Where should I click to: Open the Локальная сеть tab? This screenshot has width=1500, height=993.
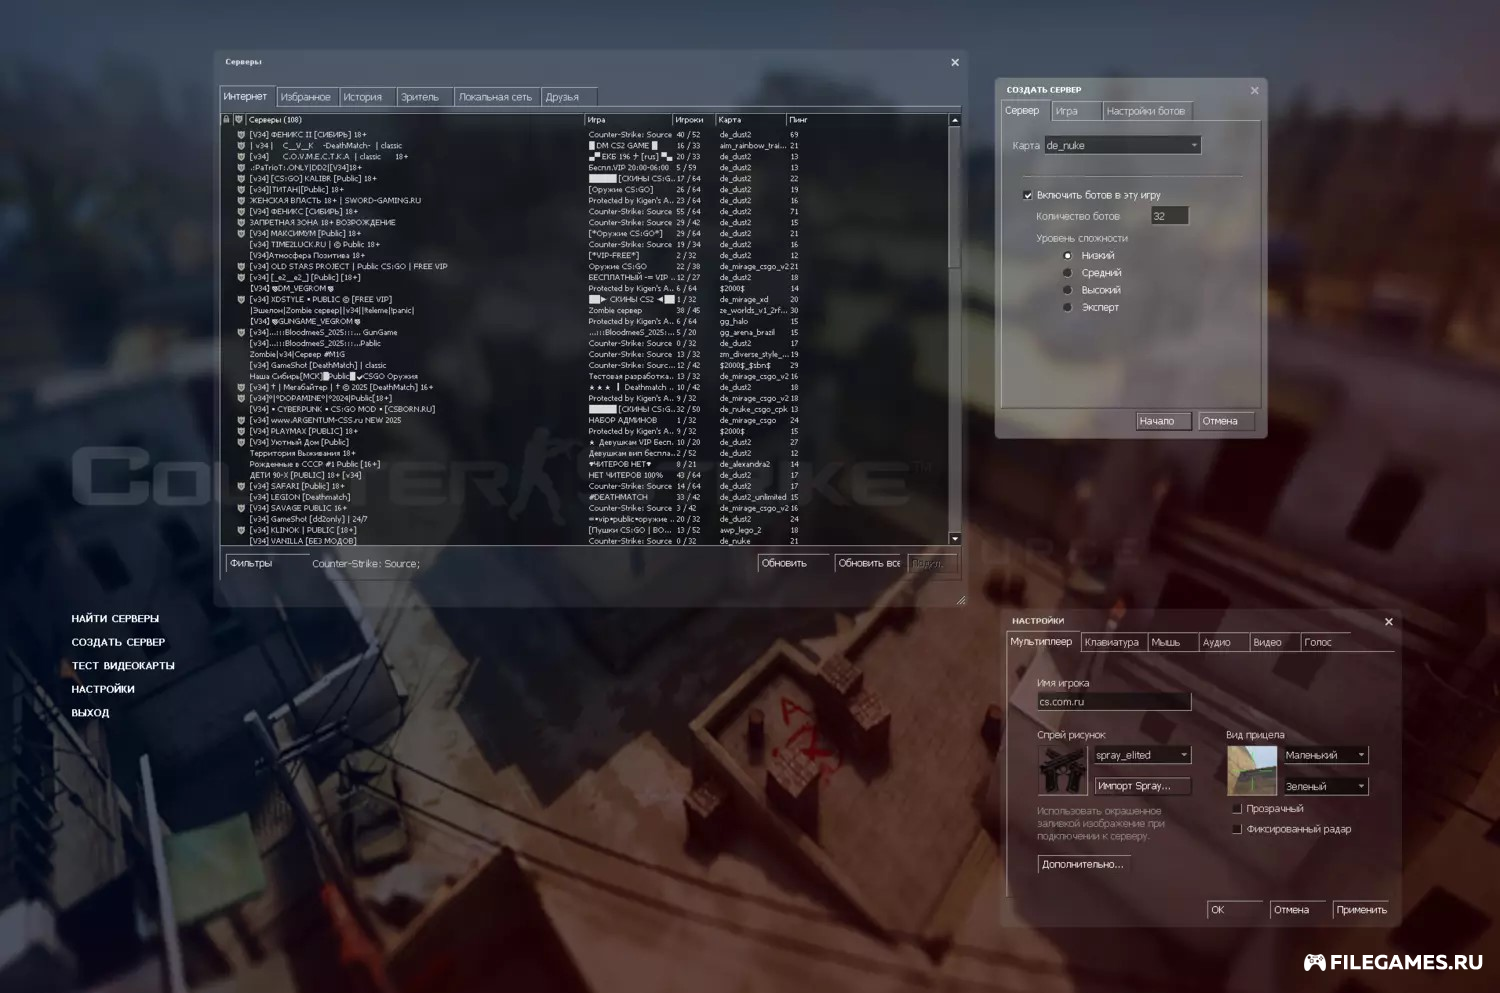[496, 97]
